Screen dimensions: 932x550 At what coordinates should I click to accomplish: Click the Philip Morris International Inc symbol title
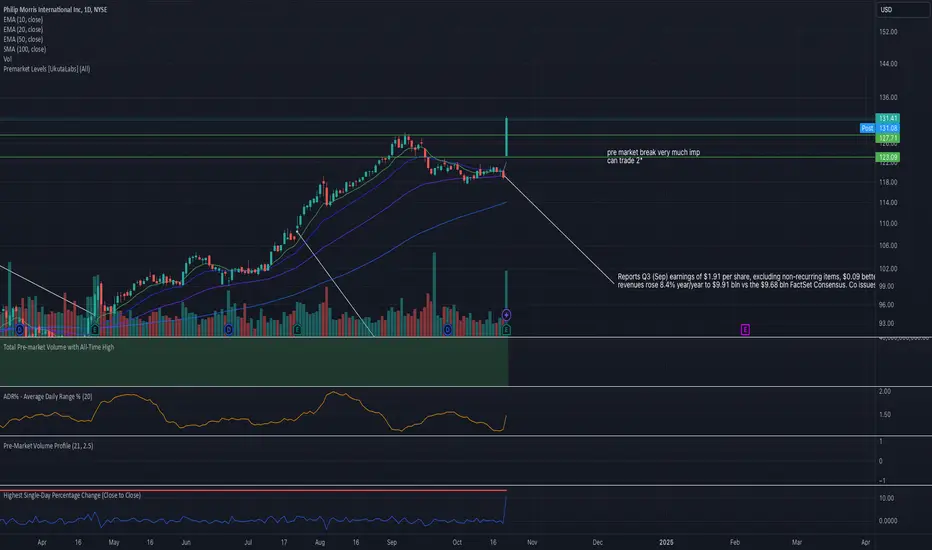coord(55,10)
